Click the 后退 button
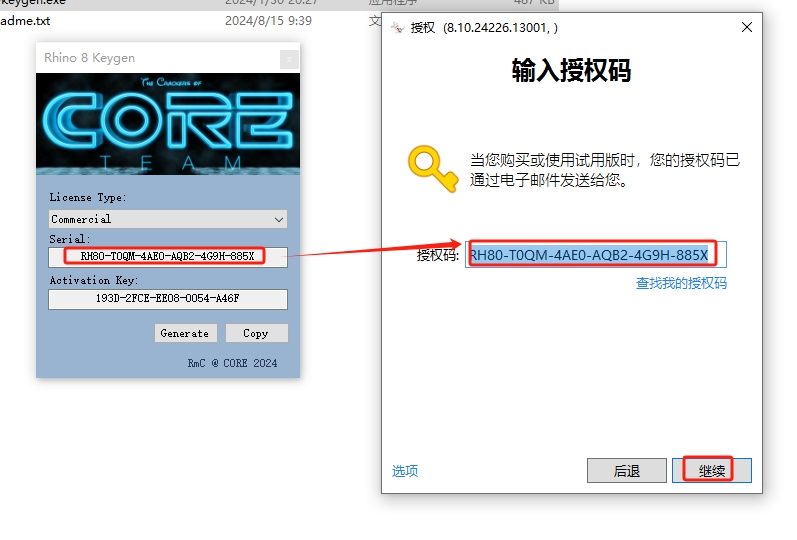Viewport: 797px width, 540px height. click(x=626, y=471)
